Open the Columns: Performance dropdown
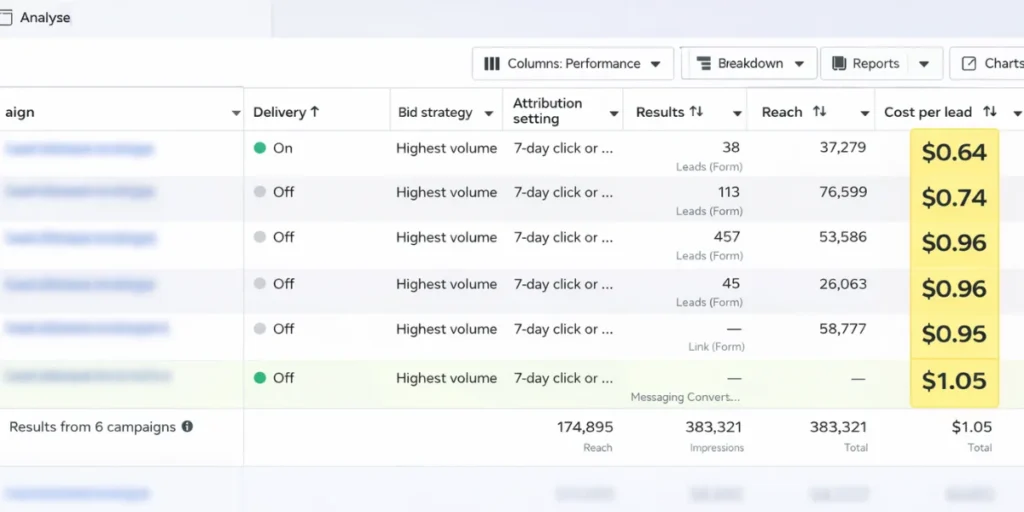The height and width of the screenshot is (512, 1024). [x=573, y=63]
